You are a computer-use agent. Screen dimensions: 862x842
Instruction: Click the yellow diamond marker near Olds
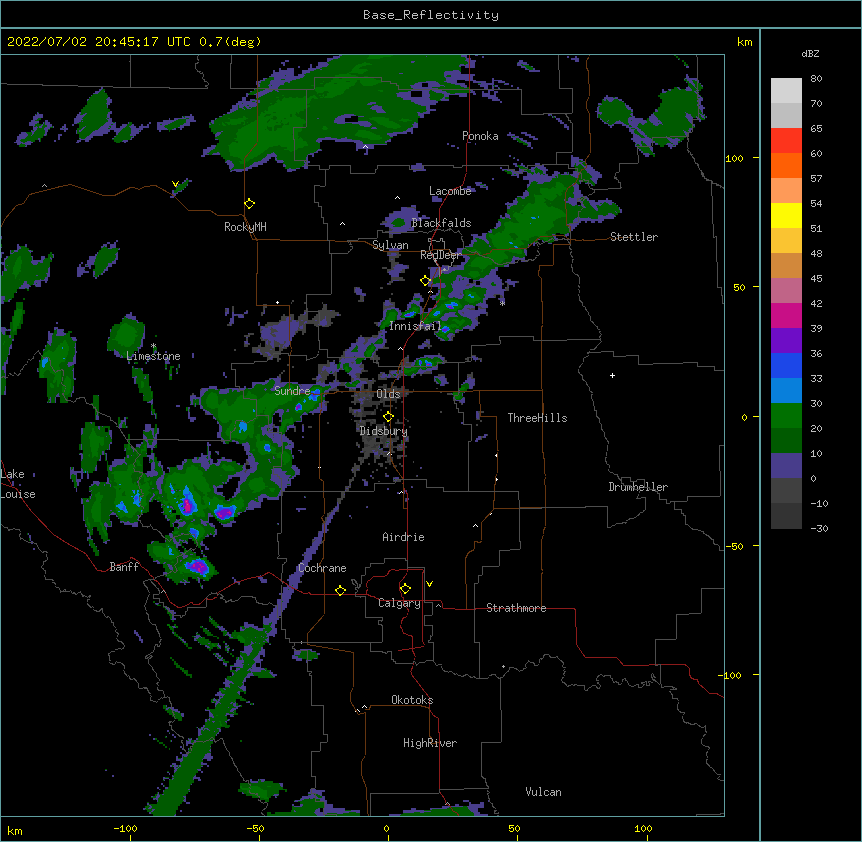pyautogui.click(x=388, y=417)
